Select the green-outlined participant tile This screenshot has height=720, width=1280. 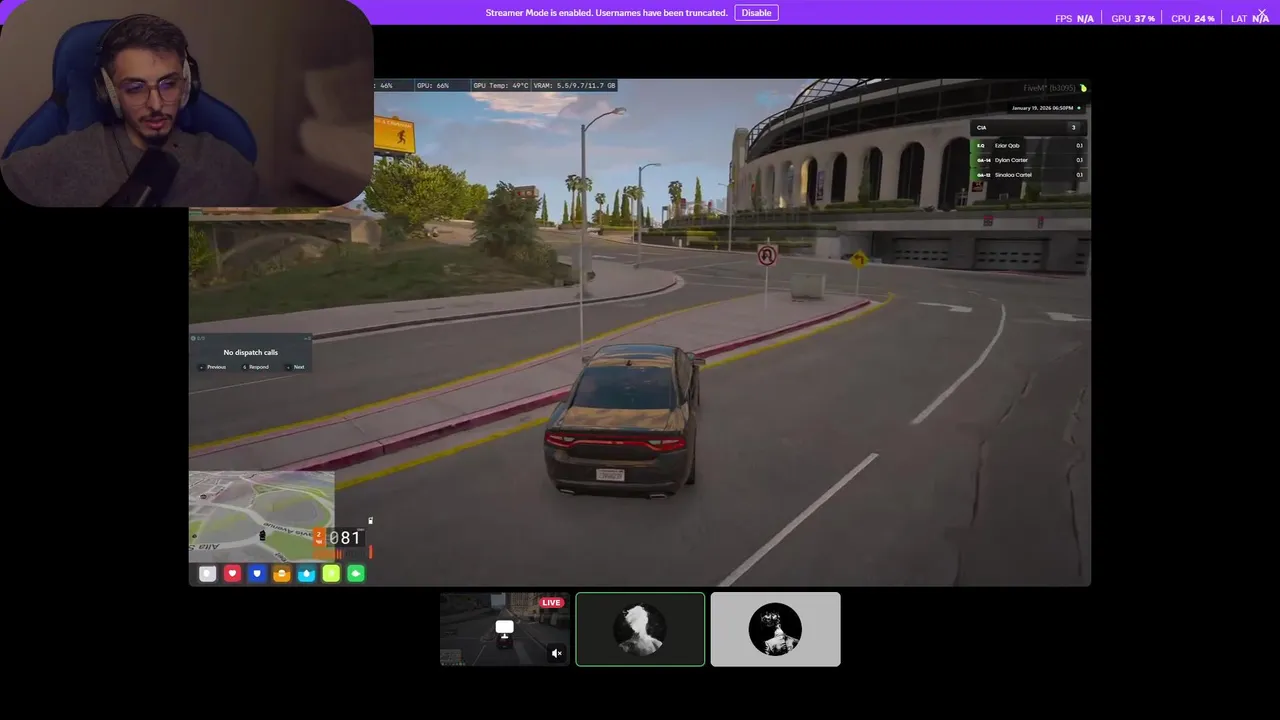(640, 629)
